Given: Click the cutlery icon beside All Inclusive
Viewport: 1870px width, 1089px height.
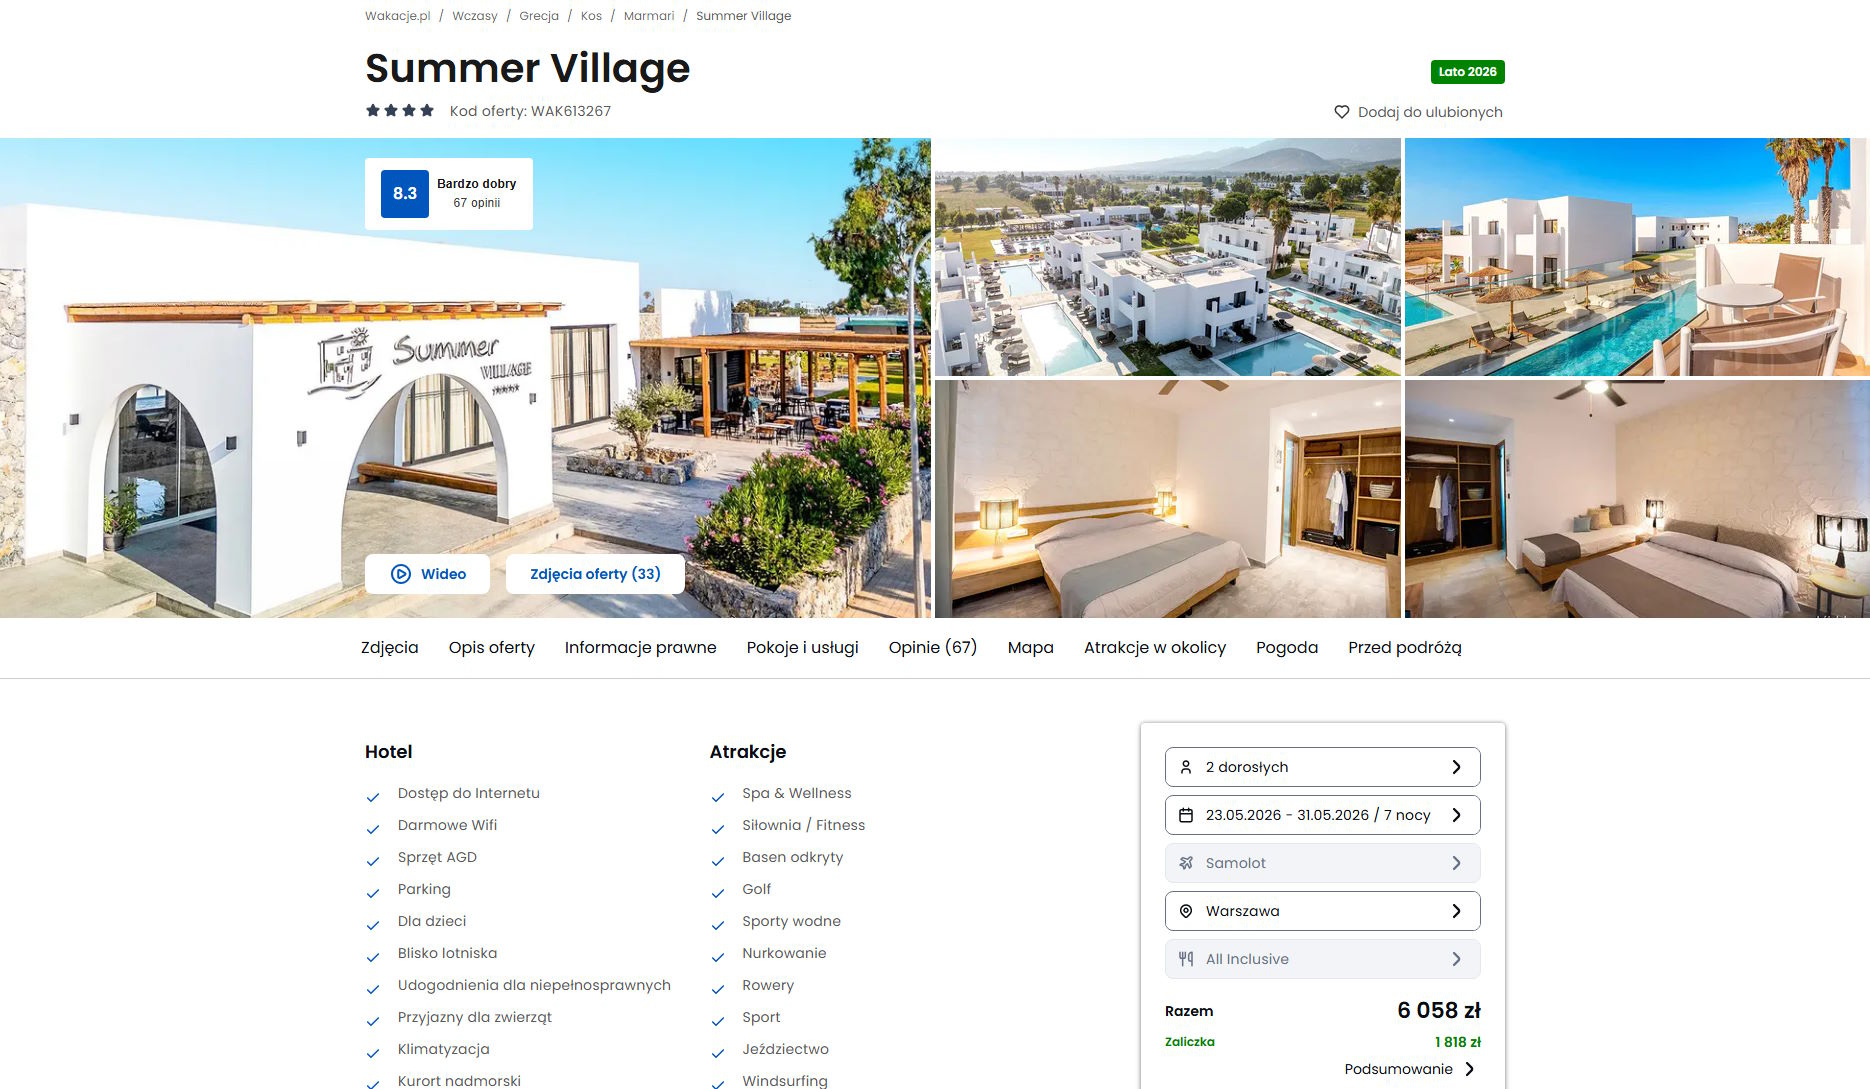Looking at the screenshot, I should [x=1186, y=959].
